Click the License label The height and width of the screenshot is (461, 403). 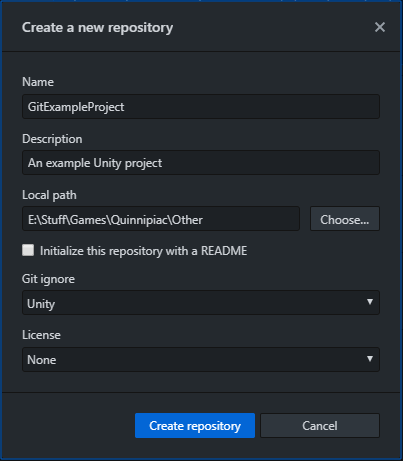click(41, 335)
